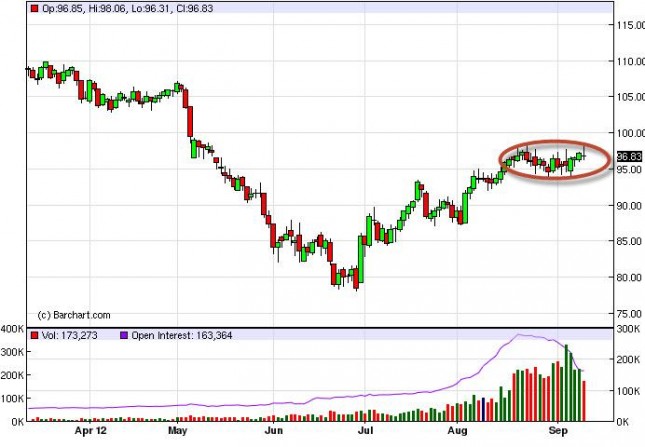
Task: Click the open interest line peak
Action: pos(519,335)
